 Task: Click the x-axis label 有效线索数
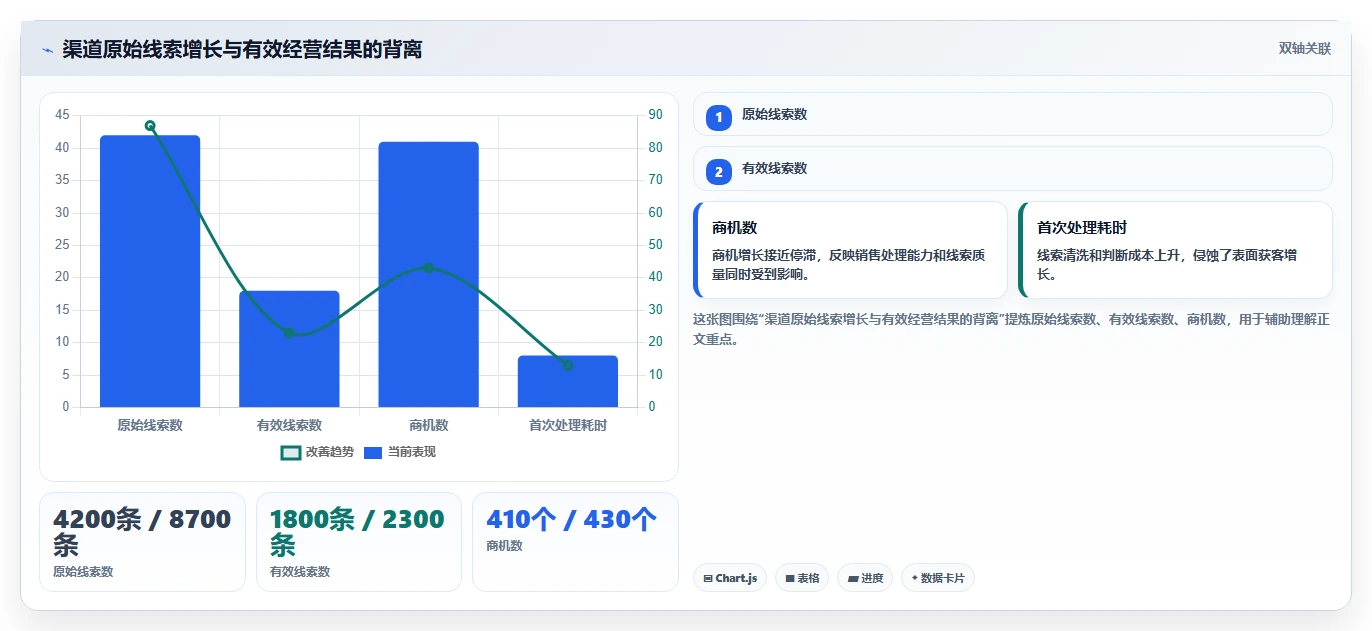point(289,425)
